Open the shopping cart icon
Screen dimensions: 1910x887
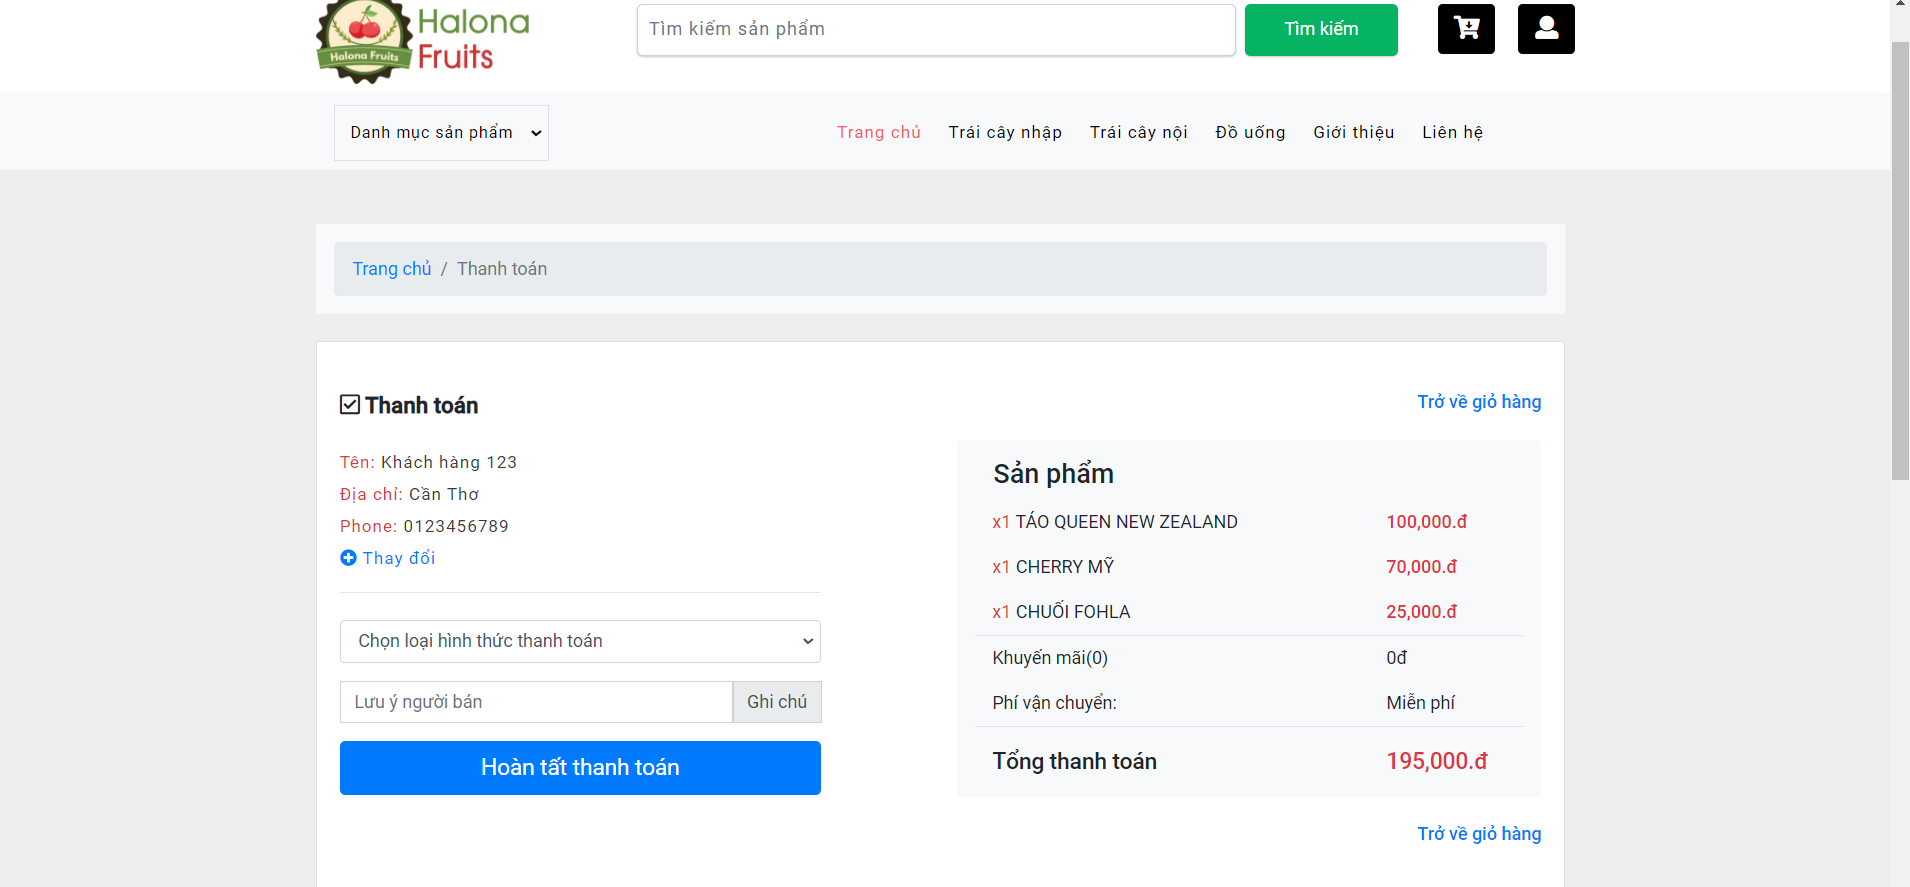click(x=1466, y=29)
